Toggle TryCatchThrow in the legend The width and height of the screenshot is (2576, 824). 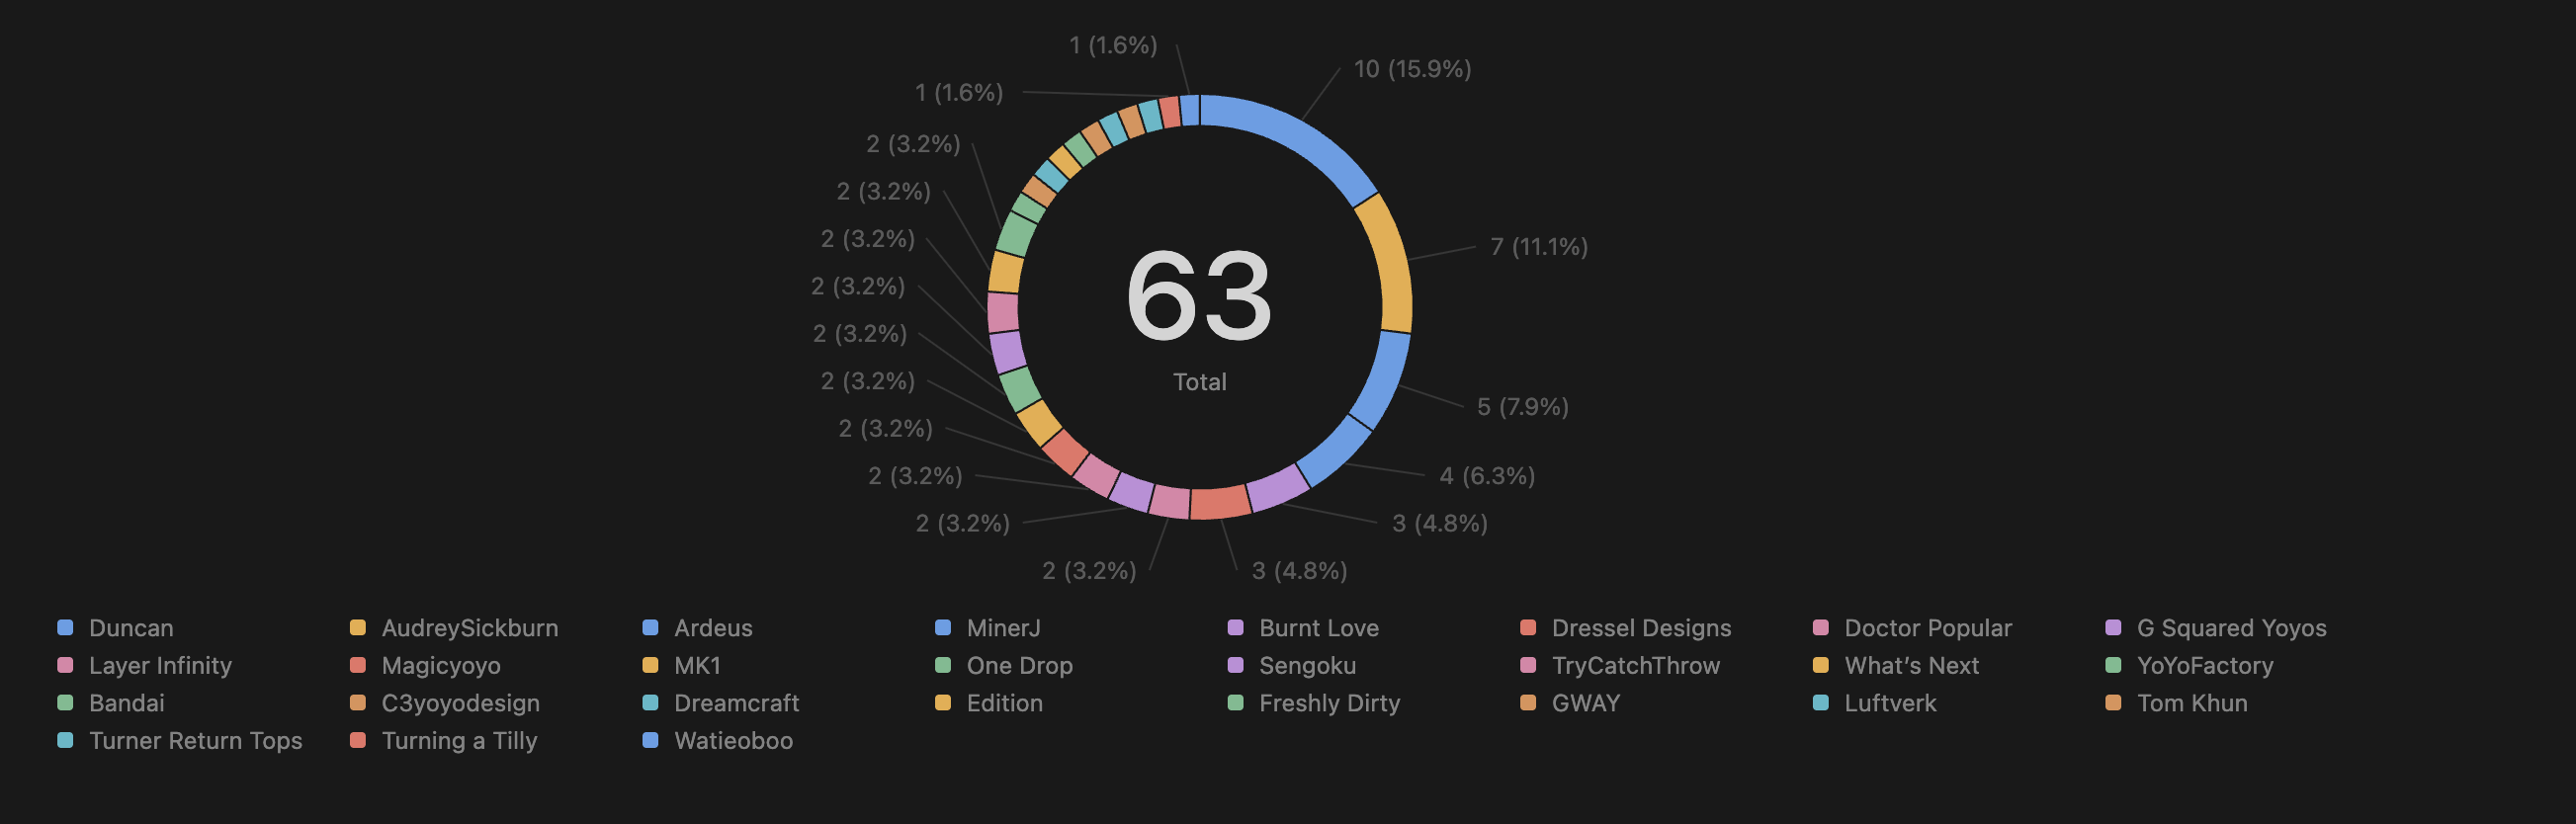[1620, 666]
